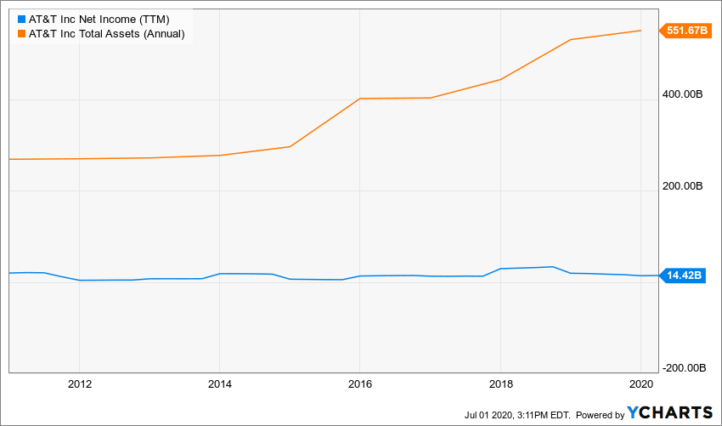The image size is (722, 426).
Task: Click the 2014 x-axis label
Action: tap(220, 384)
